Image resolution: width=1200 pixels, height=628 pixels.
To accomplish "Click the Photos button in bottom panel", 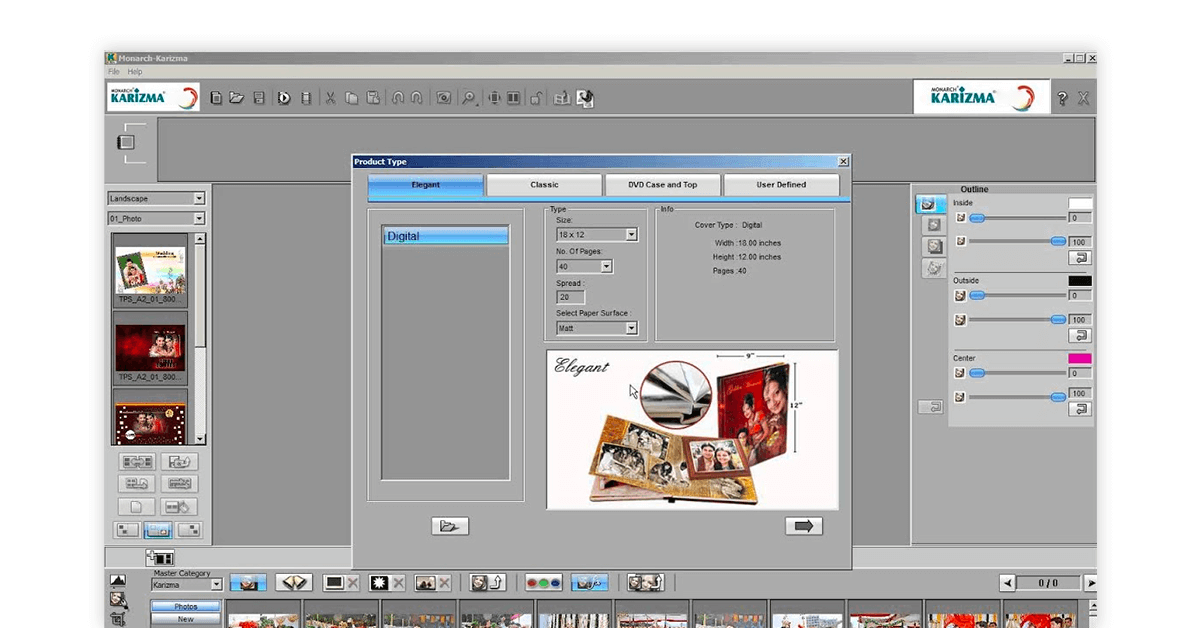I will [185, 606].
